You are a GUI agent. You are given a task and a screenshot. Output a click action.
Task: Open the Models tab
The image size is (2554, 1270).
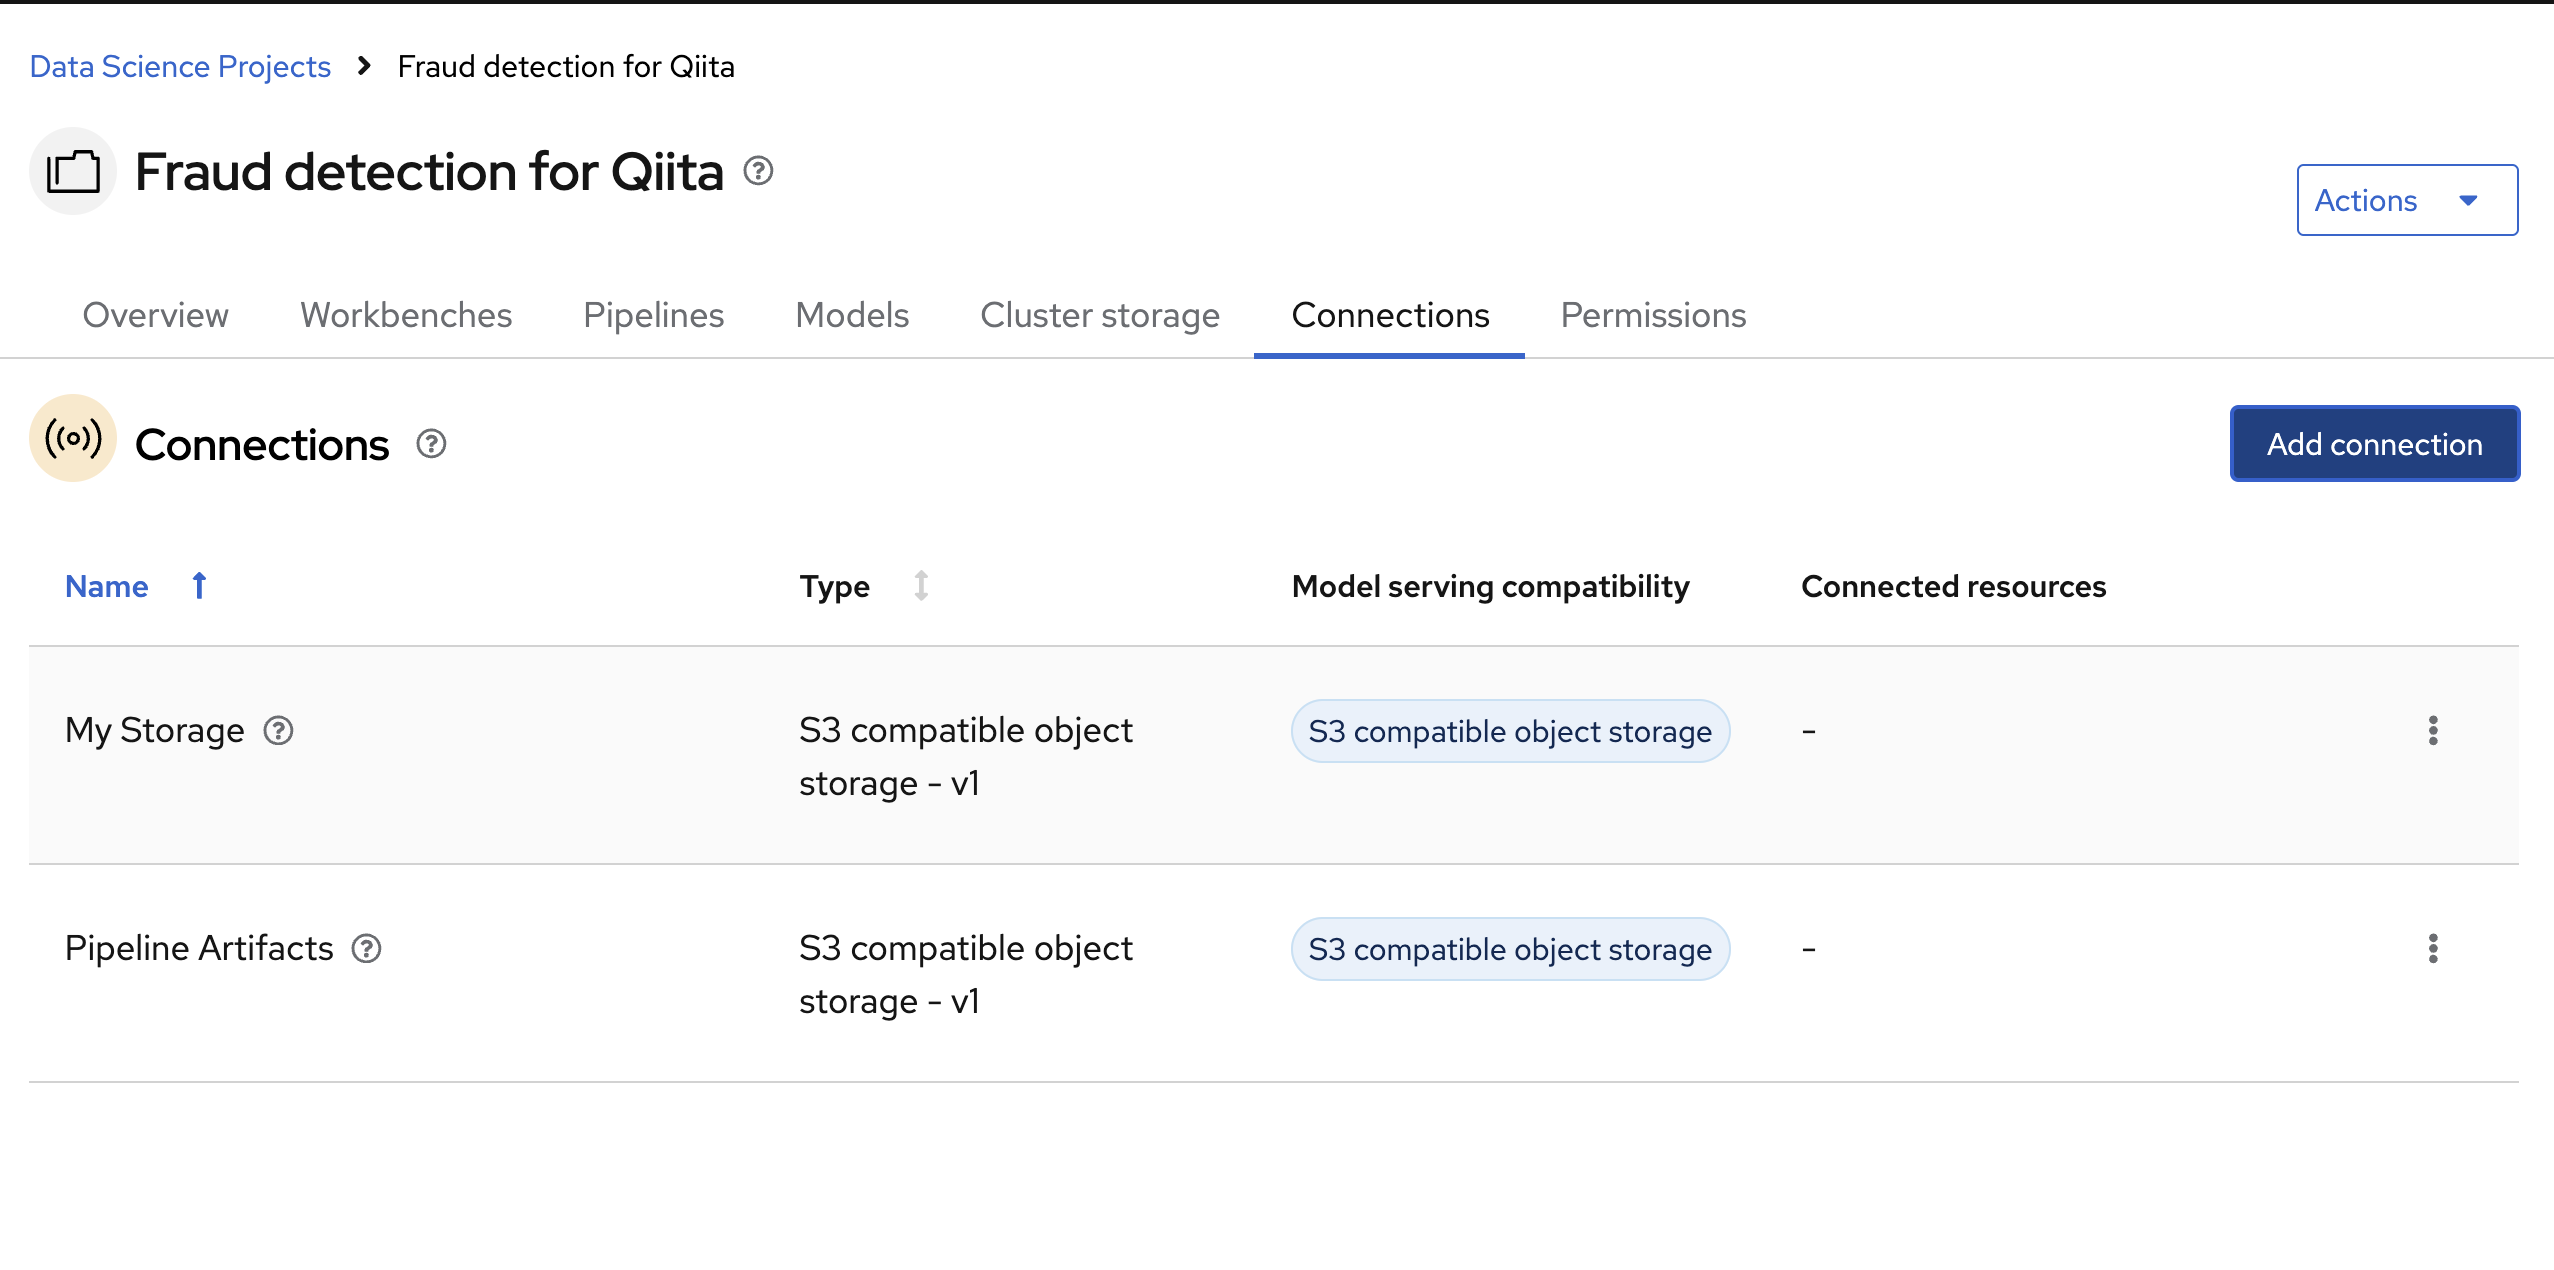click(852, 316)
